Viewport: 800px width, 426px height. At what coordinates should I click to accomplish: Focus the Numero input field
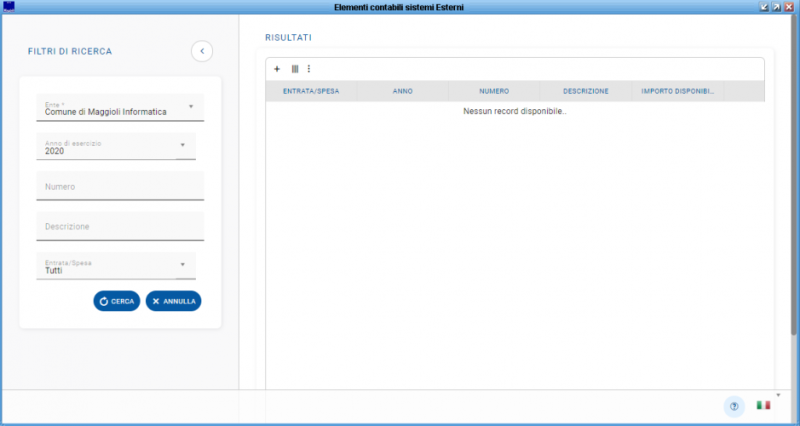point(120,186)
